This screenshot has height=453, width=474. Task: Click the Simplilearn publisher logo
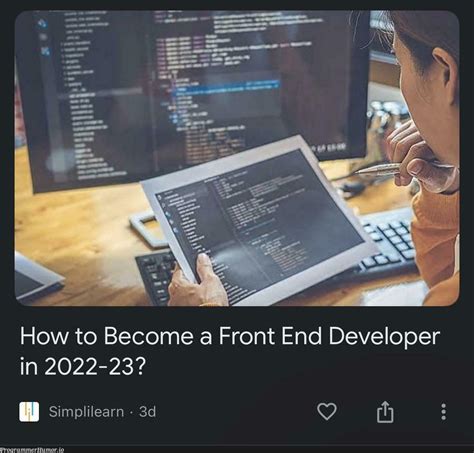coord(29,412)
